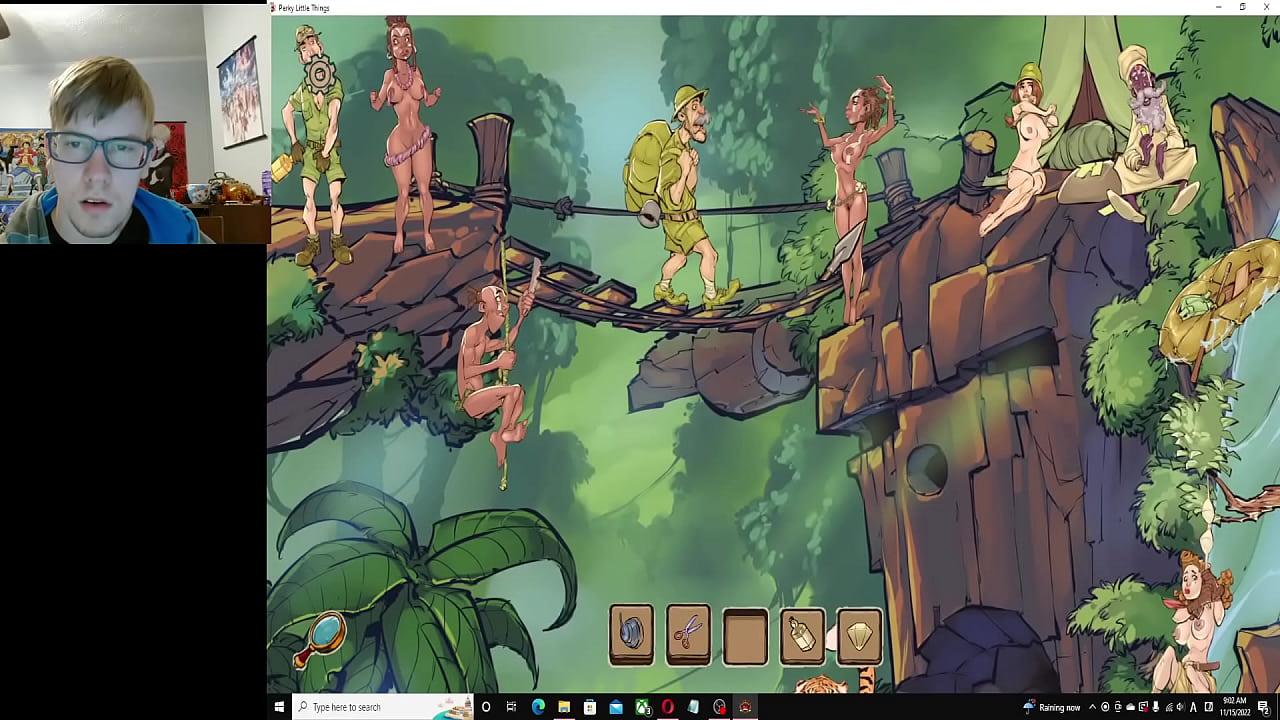The image size is (1280, 720).
Task: Click the empty inventory slot
Action: pyautogui.click(x=745, y=636)
